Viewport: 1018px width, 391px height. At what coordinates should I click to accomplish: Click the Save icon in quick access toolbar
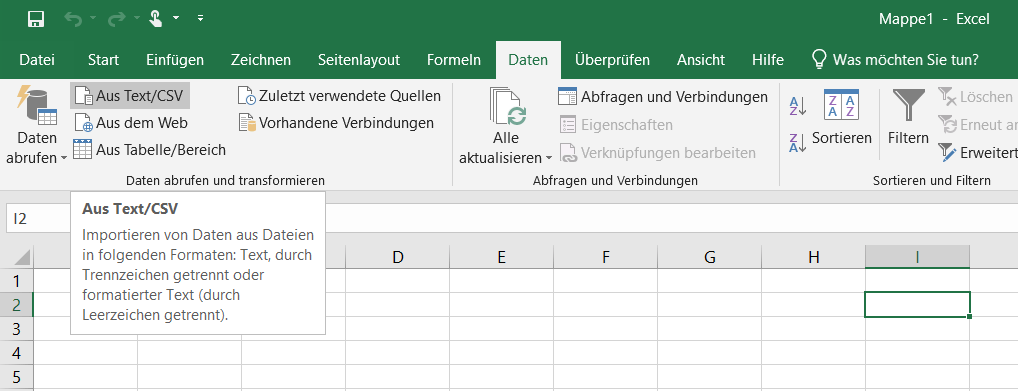[36, 19]
